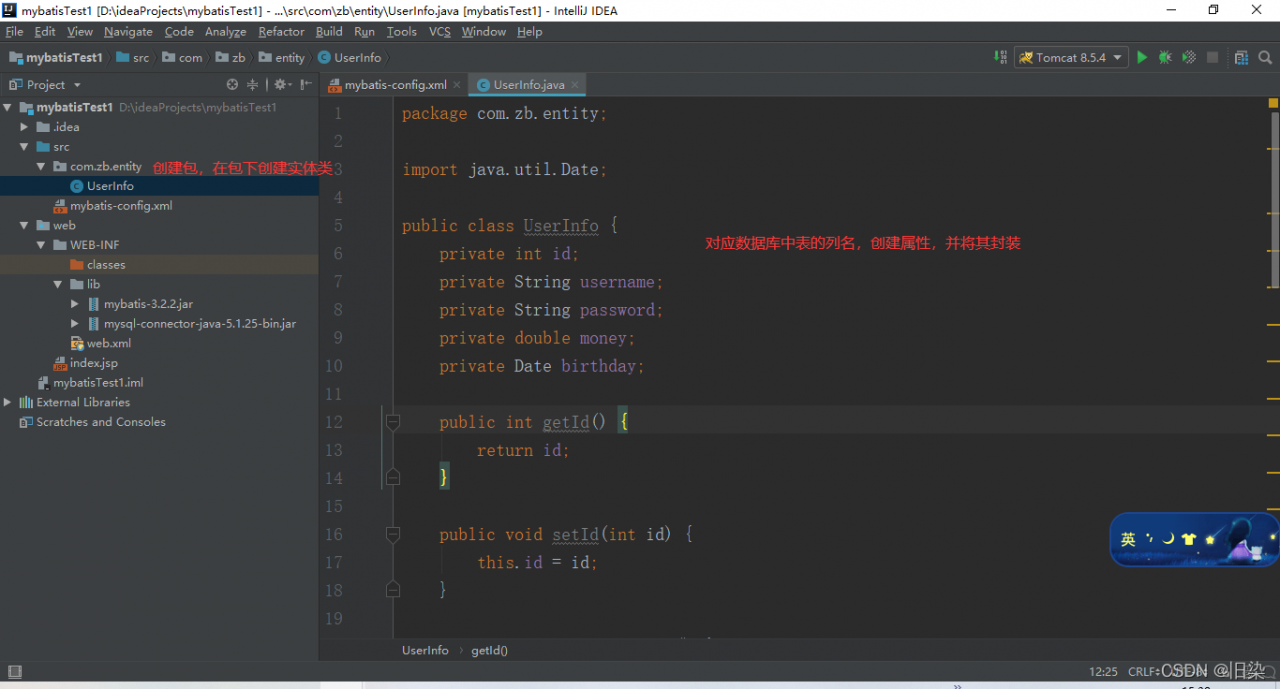Screen dimensions: 1280x689
Task: Switch to the mybatis-config.xml editor tab
Action: 394,85
